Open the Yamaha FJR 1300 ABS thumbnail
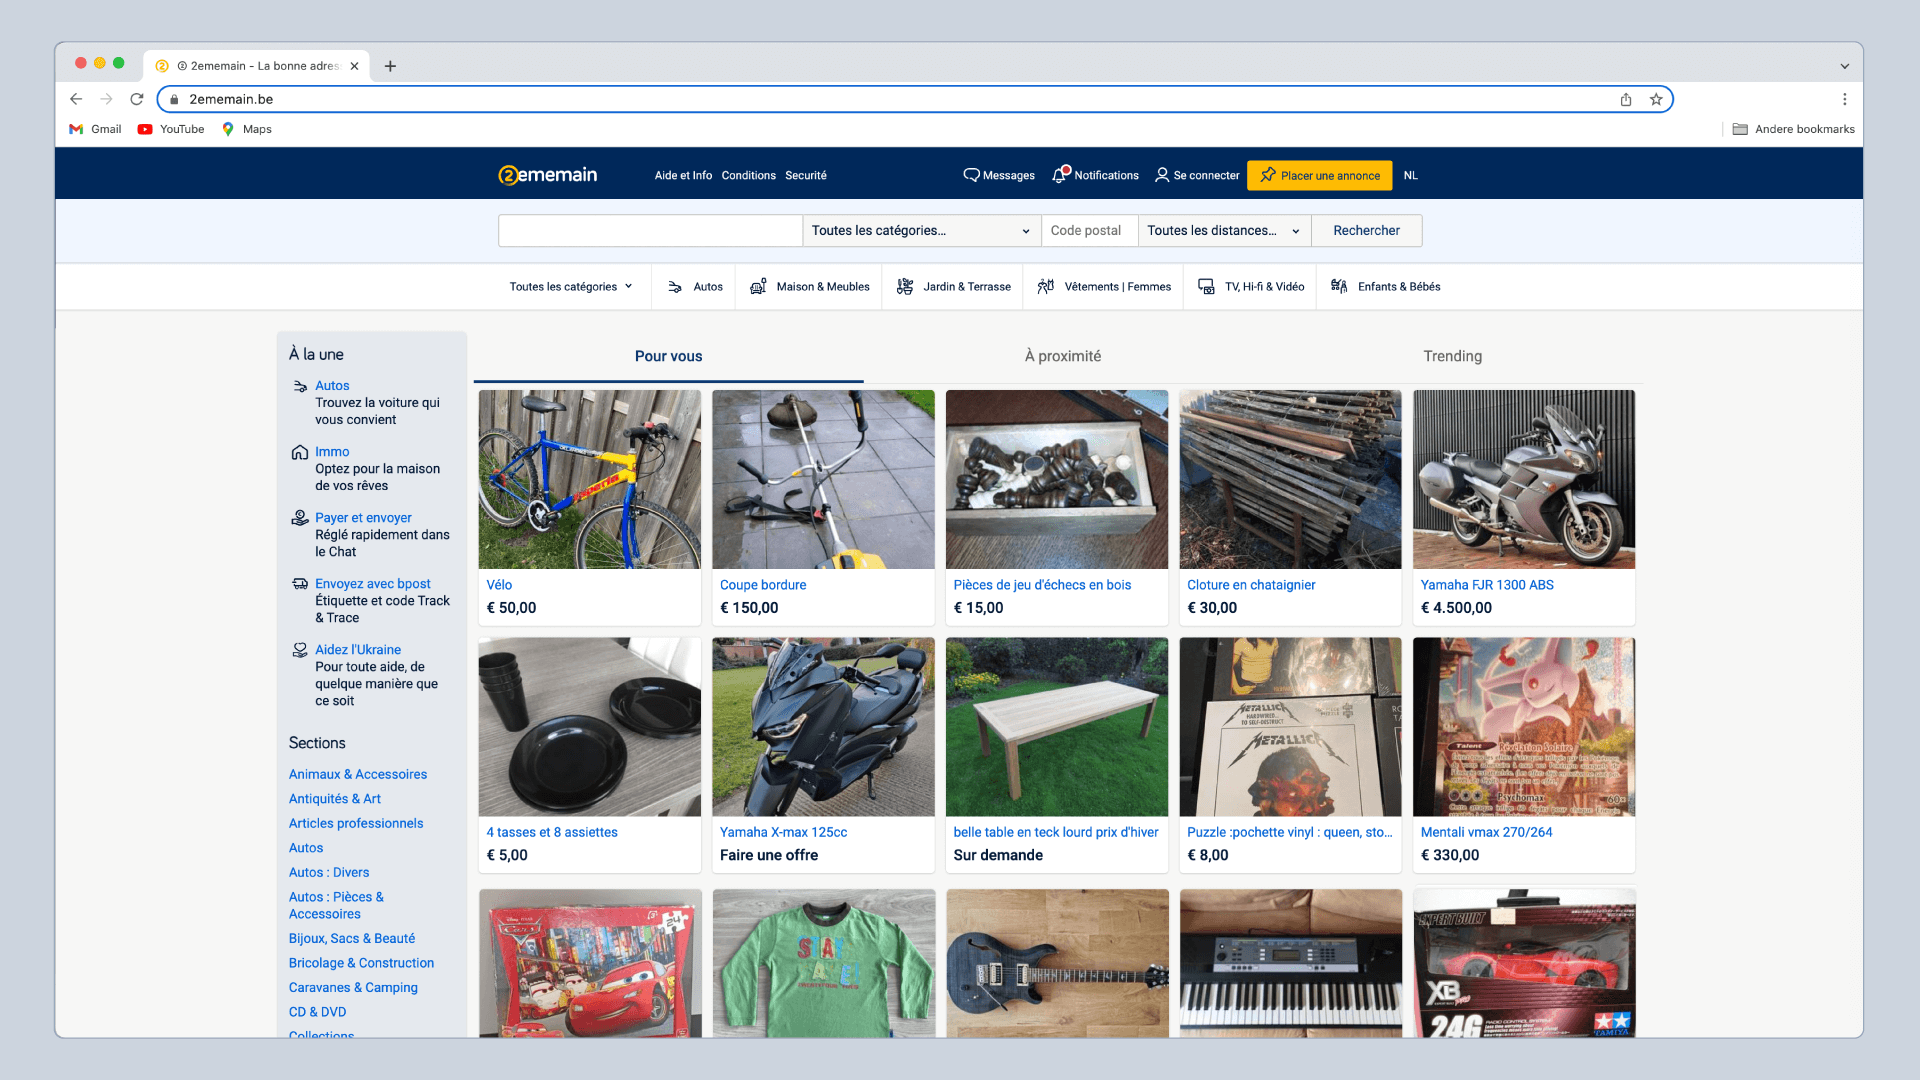Image resolution: width=1920 pixels, height=1080 pixels. pyautogui.click(x=1523, y=480)
